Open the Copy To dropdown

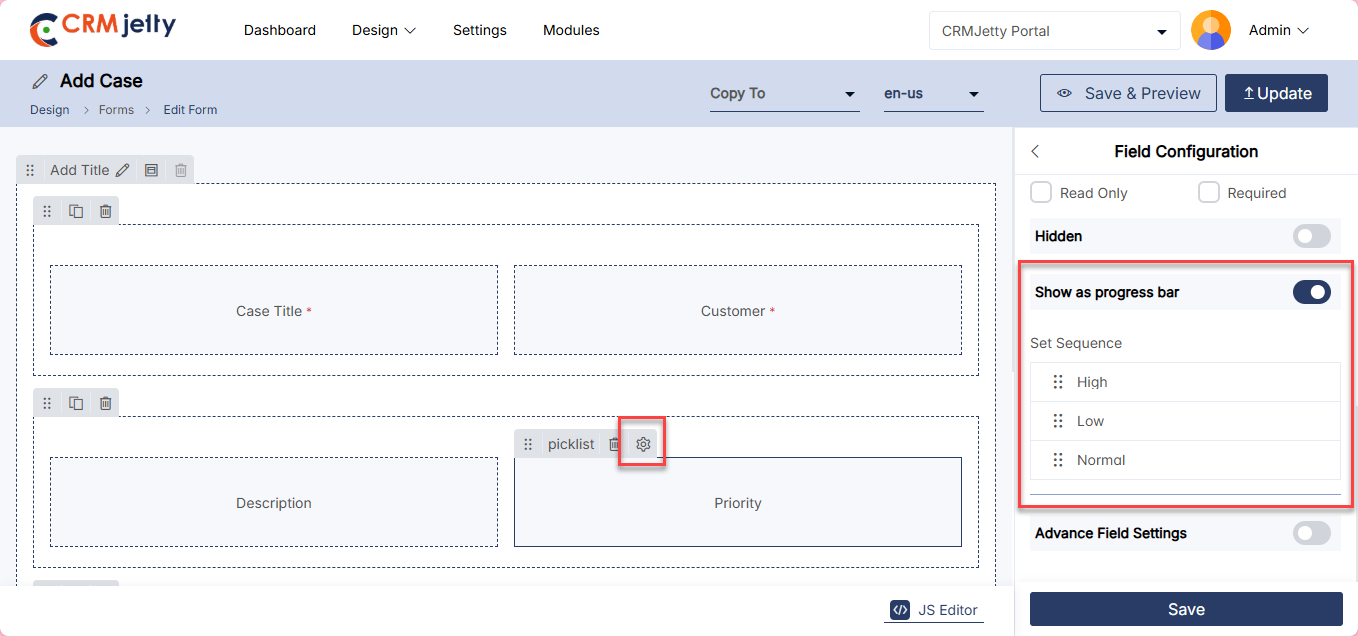784,94
